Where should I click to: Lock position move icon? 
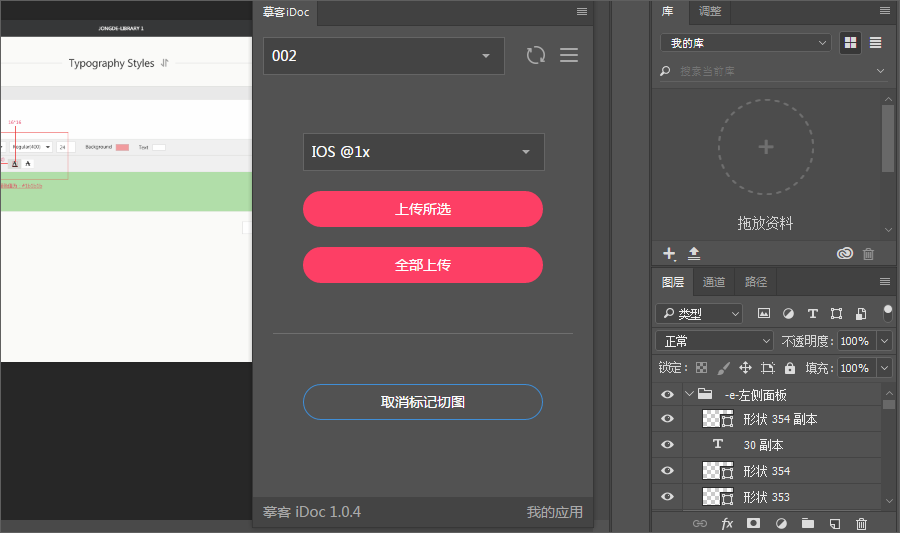[745, 368]
